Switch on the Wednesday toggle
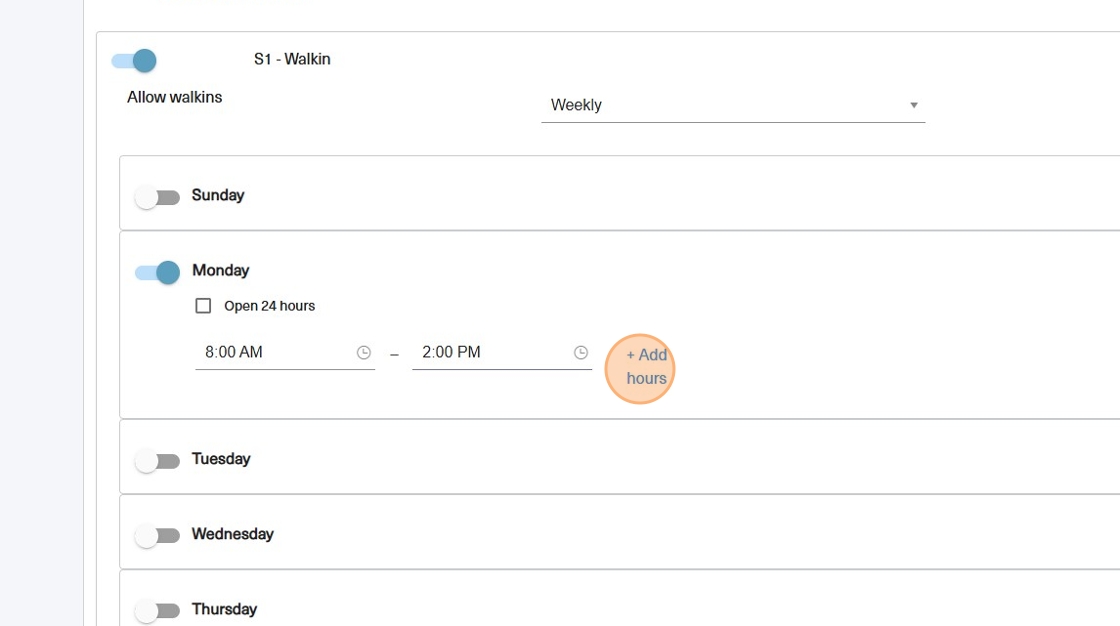 click(157, 536)
